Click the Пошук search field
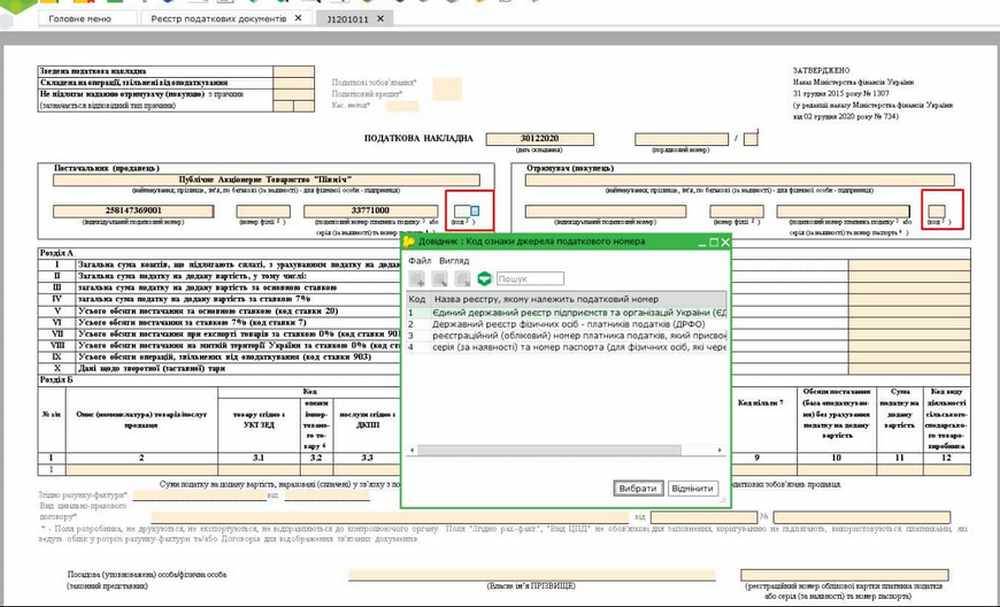 (x=529, y=279)
